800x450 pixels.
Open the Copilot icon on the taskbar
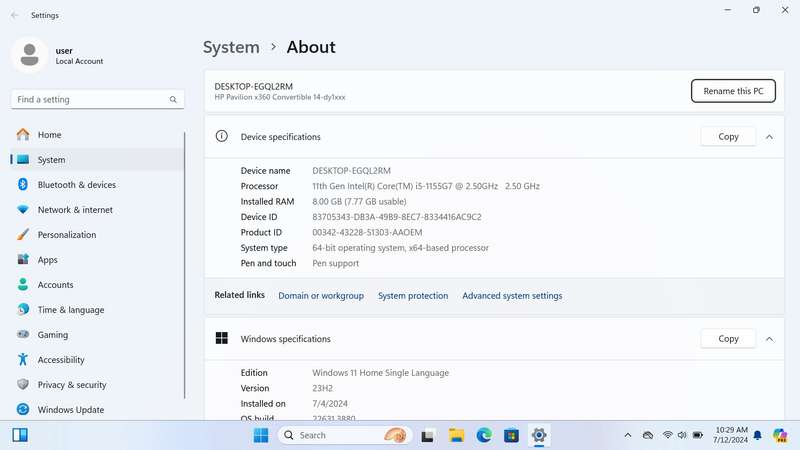pos(780,435)
